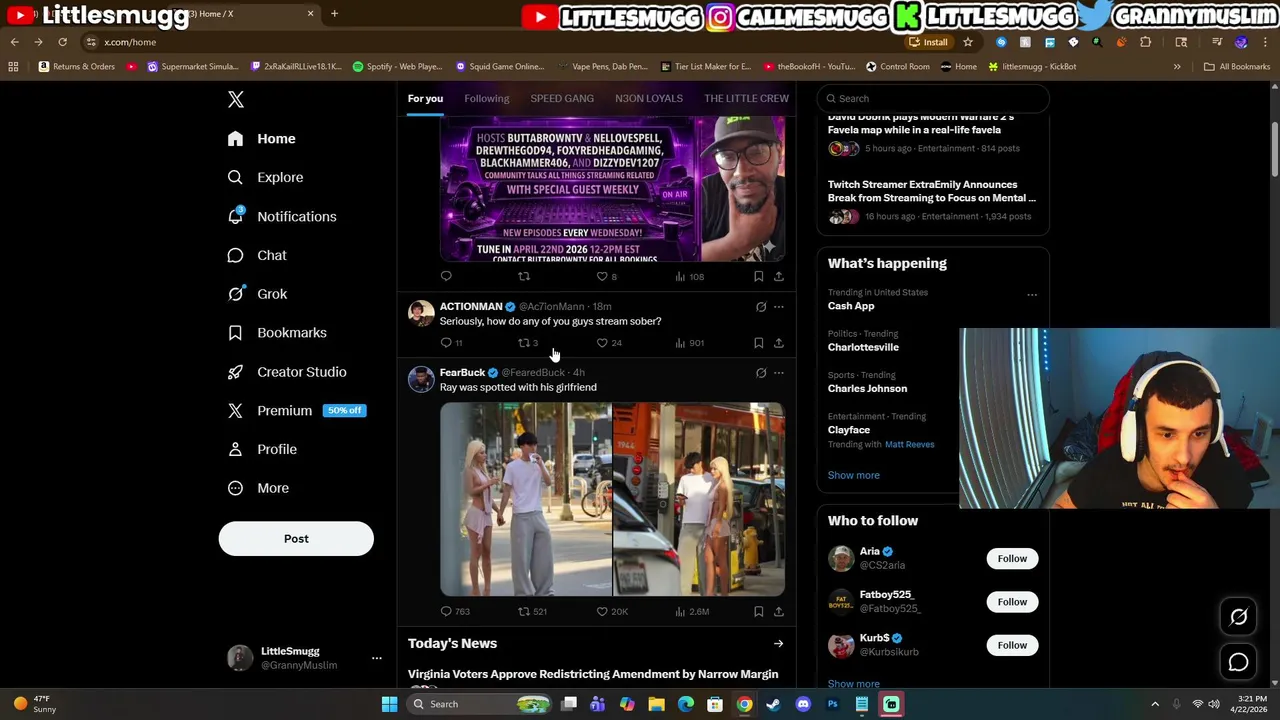
Task: Expand Today's News arrow
Action: tap(778, 644)
